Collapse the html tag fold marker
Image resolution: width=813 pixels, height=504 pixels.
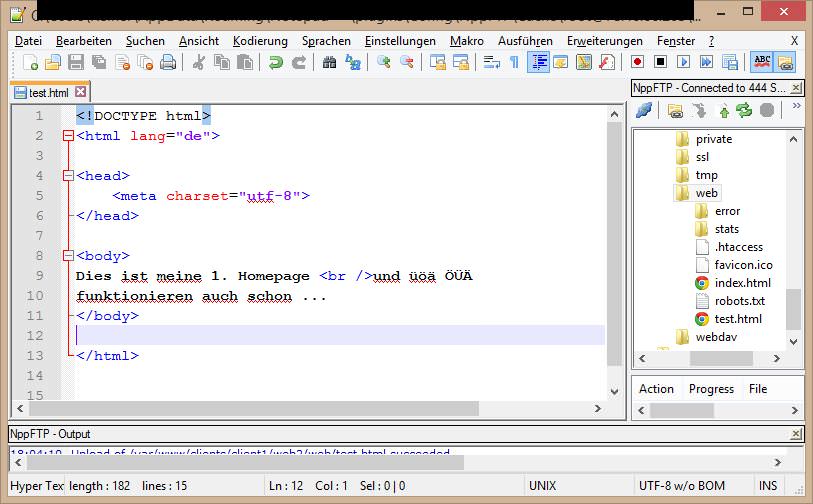coord(67,136)
